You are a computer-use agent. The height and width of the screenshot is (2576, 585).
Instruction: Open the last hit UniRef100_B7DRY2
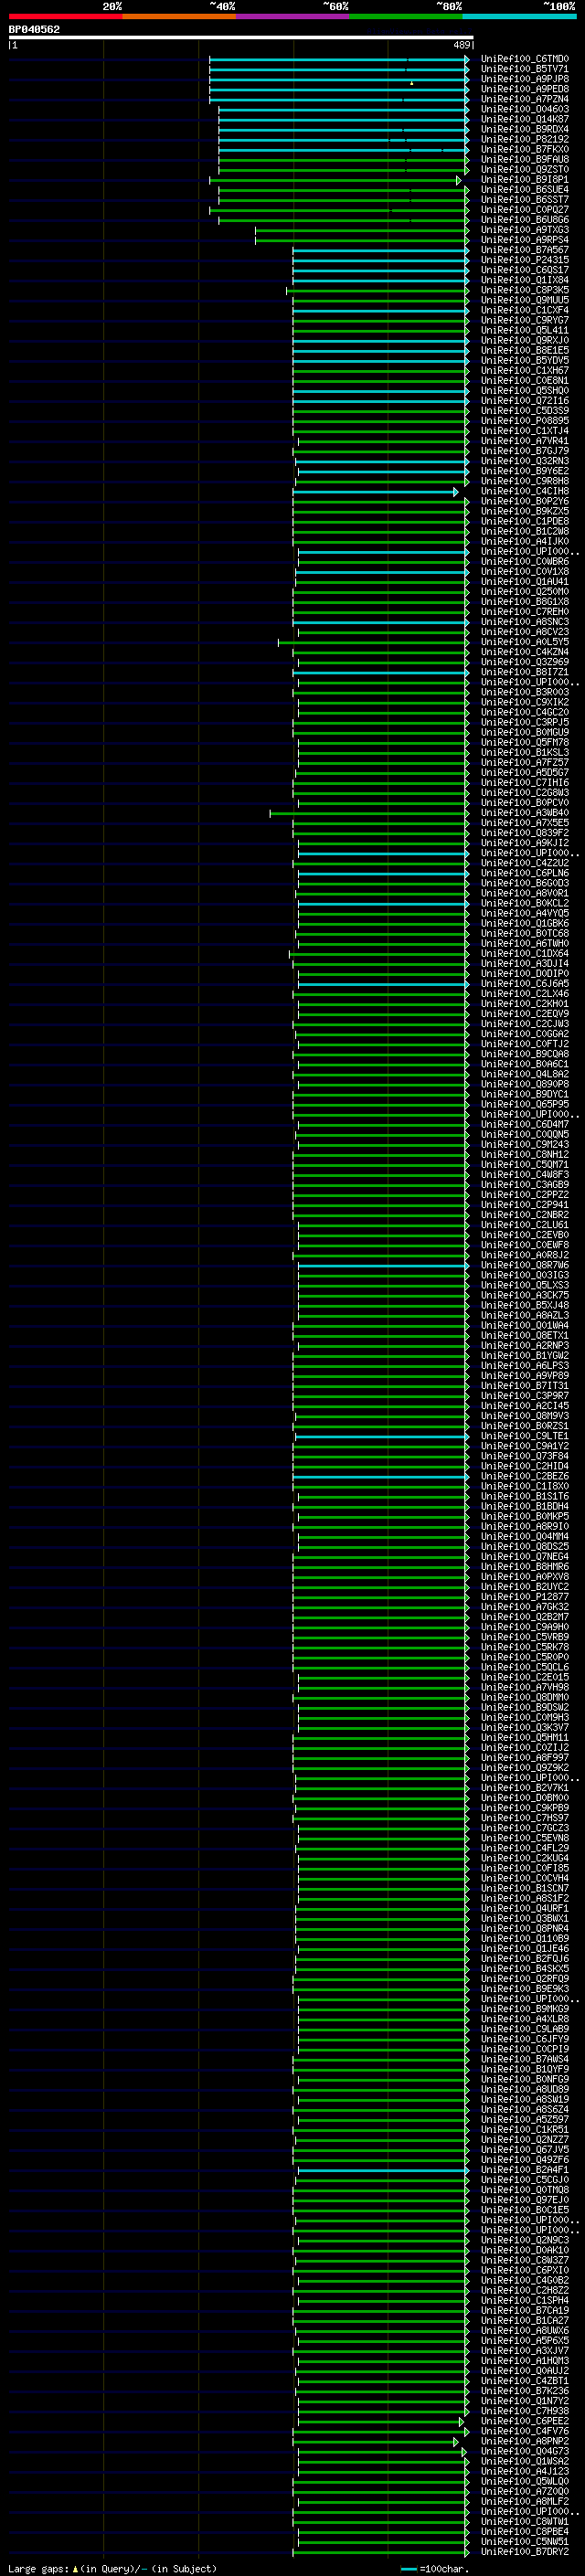(x=524, y=2552)
